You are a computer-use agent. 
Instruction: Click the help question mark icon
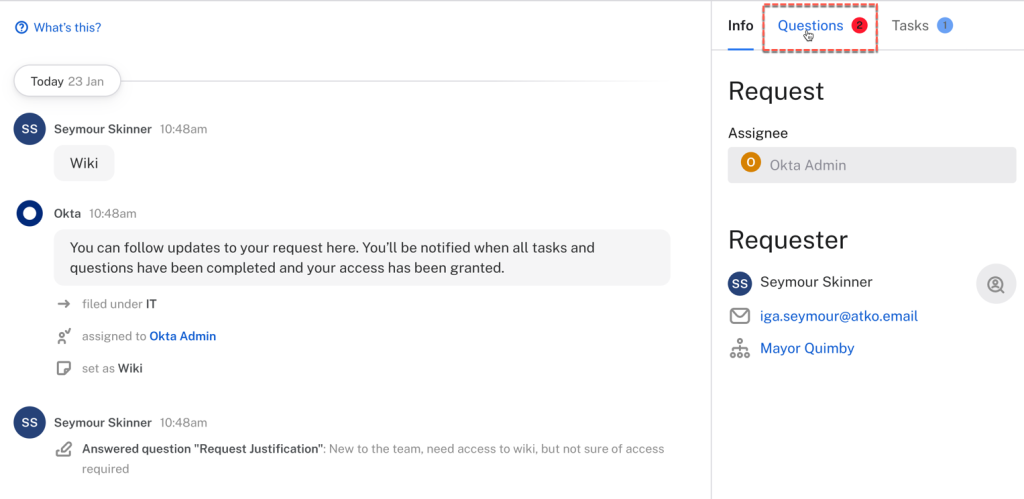(21, 28)
